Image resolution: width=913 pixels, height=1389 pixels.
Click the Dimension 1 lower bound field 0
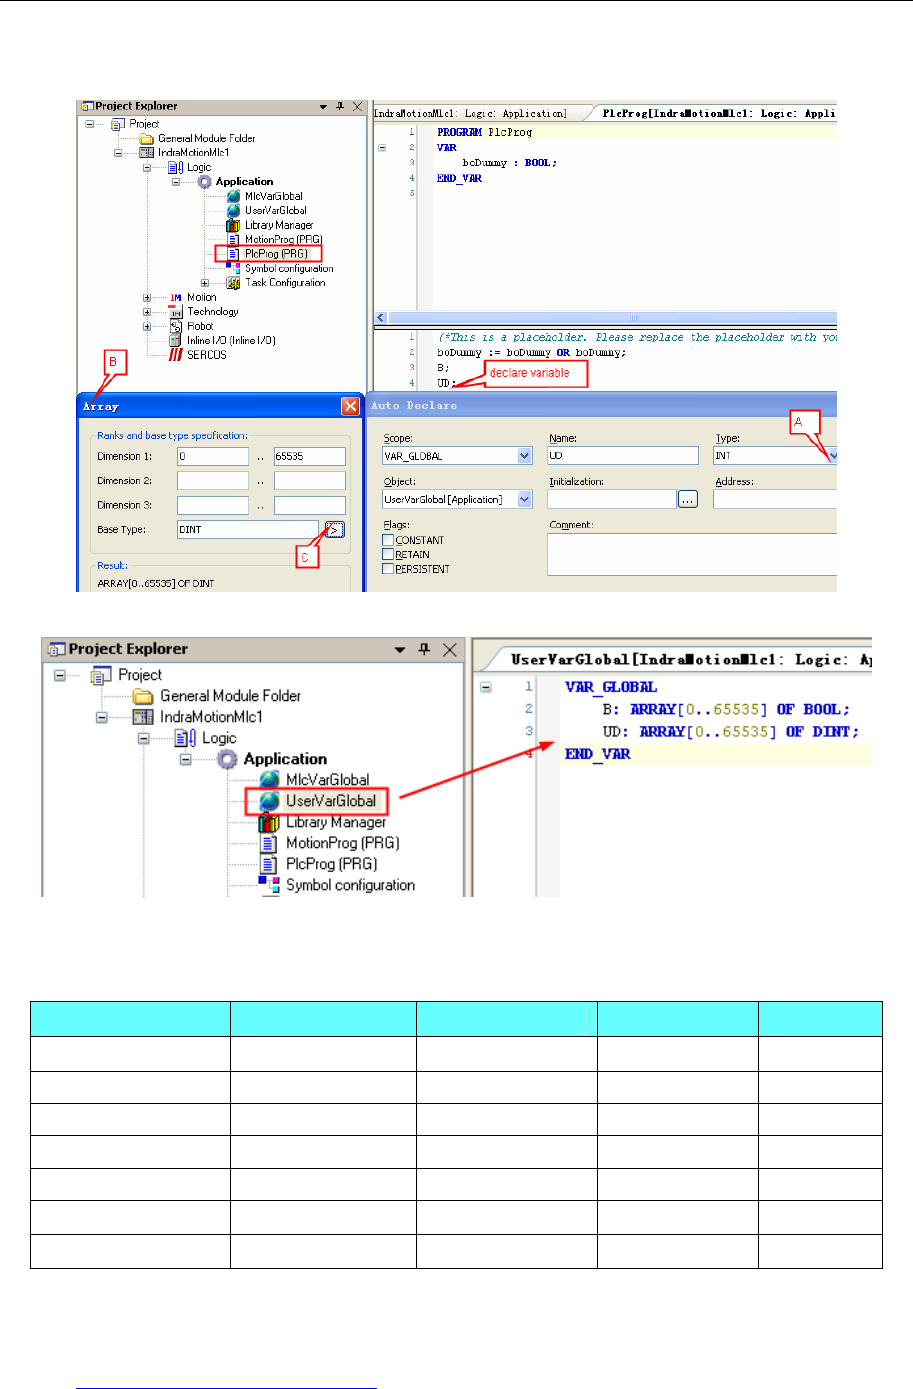(213, 456)
